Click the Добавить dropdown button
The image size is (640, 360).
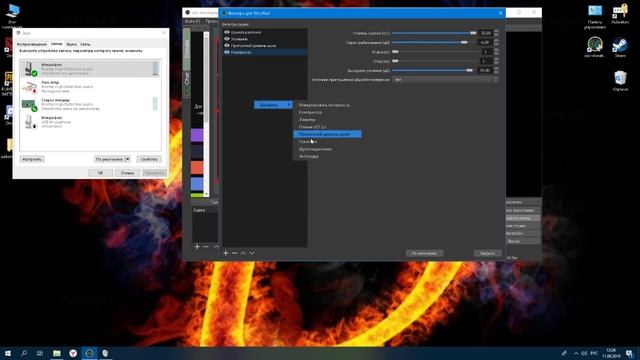[273, 105]
